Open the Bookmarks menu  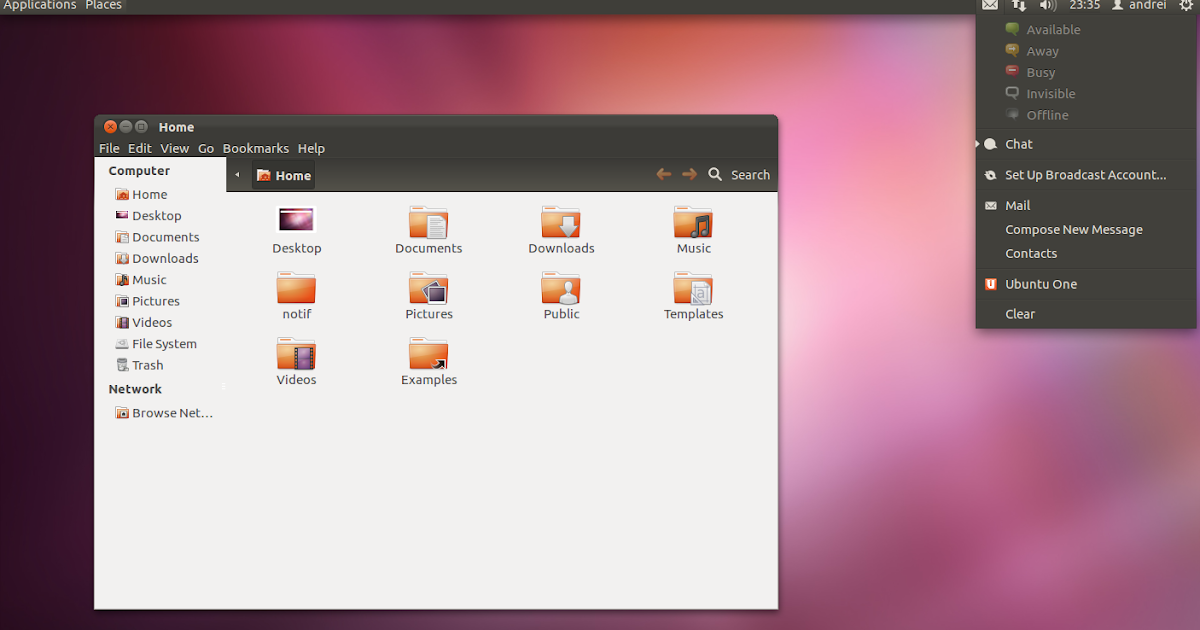[x=255, y=147]
